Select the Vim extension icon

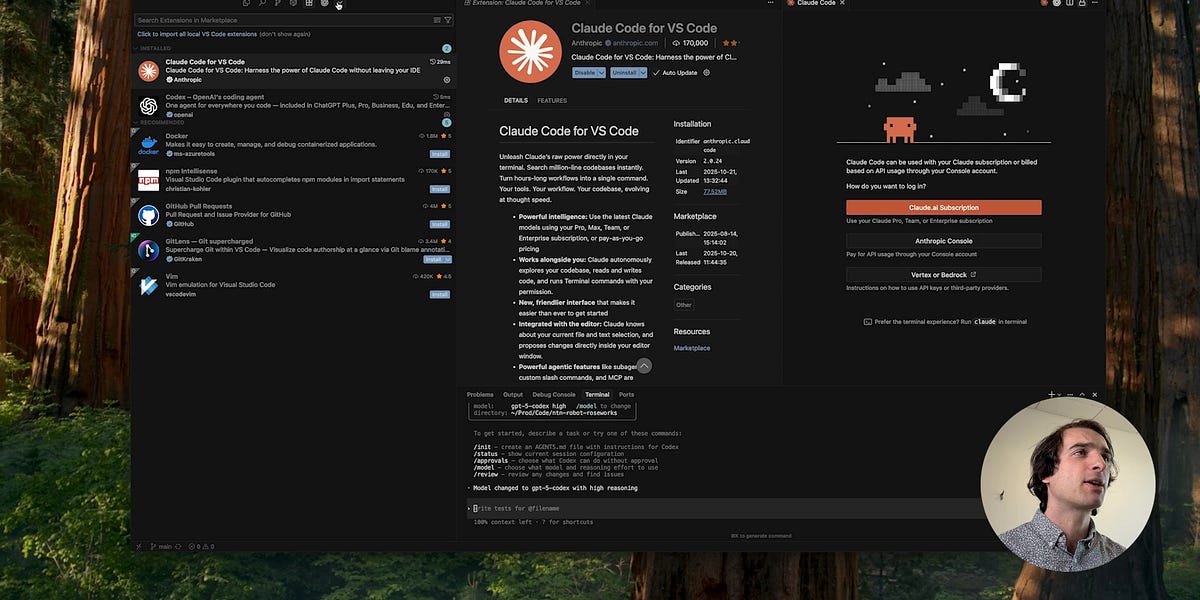150,287
